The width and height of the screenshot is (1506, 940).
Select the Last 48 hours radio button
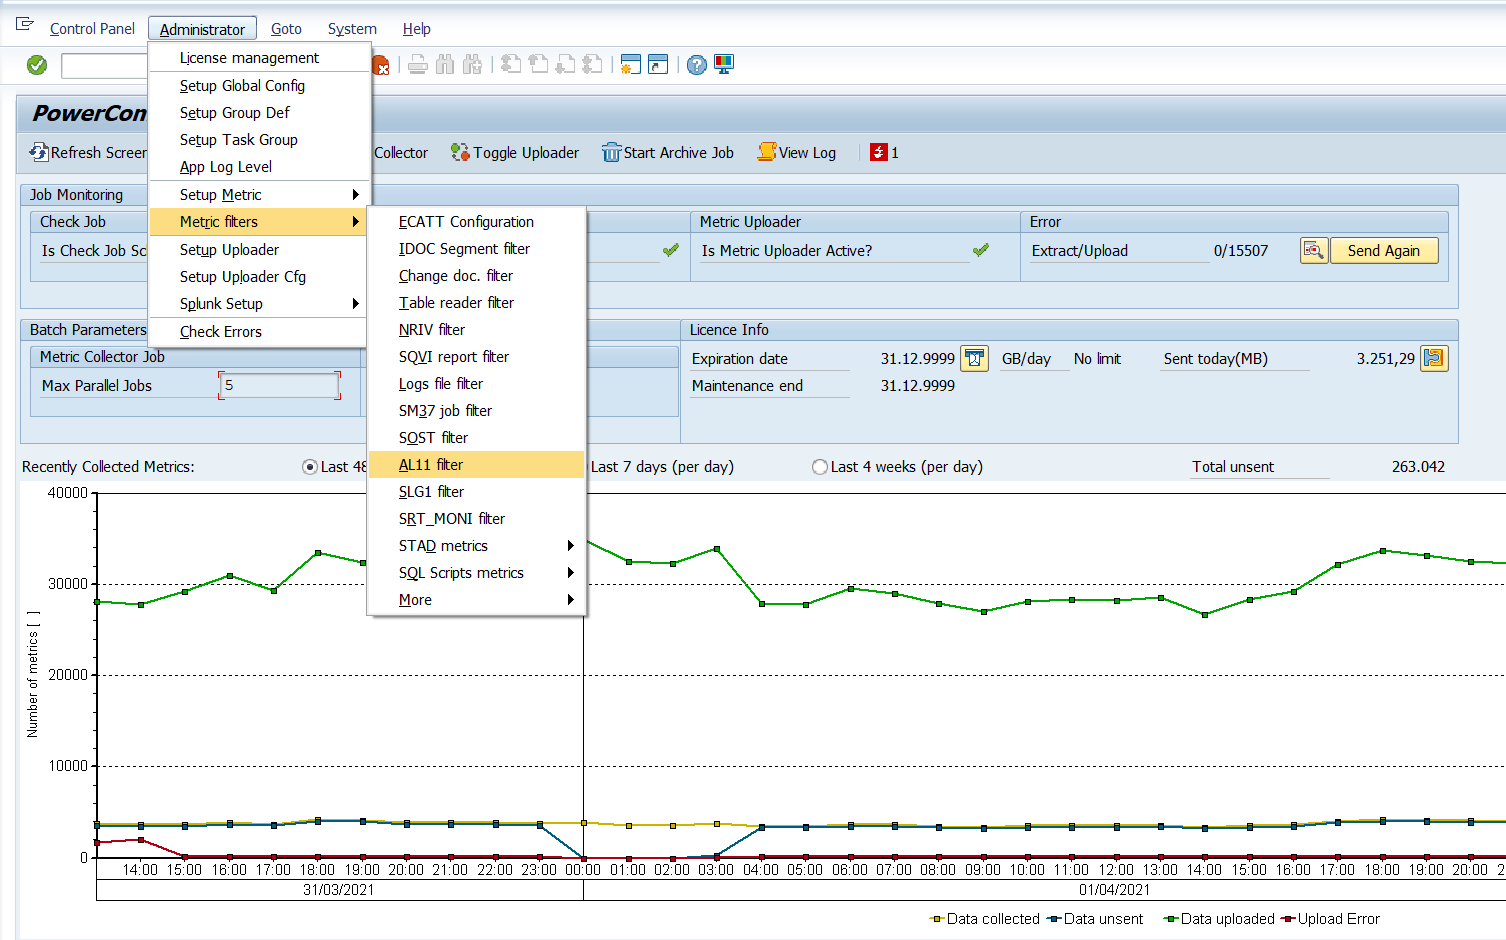pos(310,467)
